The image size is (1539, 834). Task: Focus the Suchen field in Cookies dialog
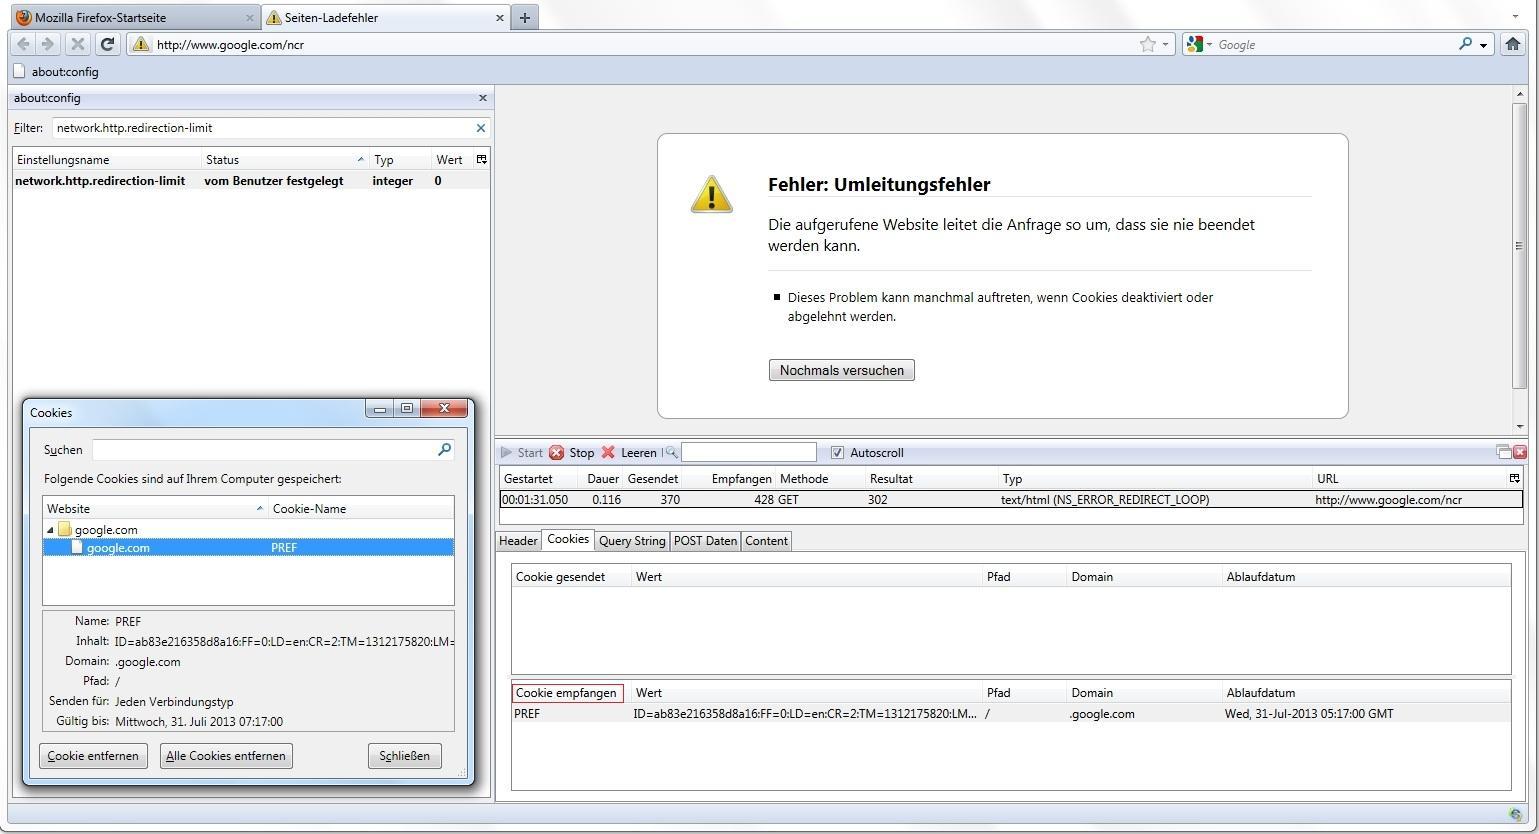(263, 450)
